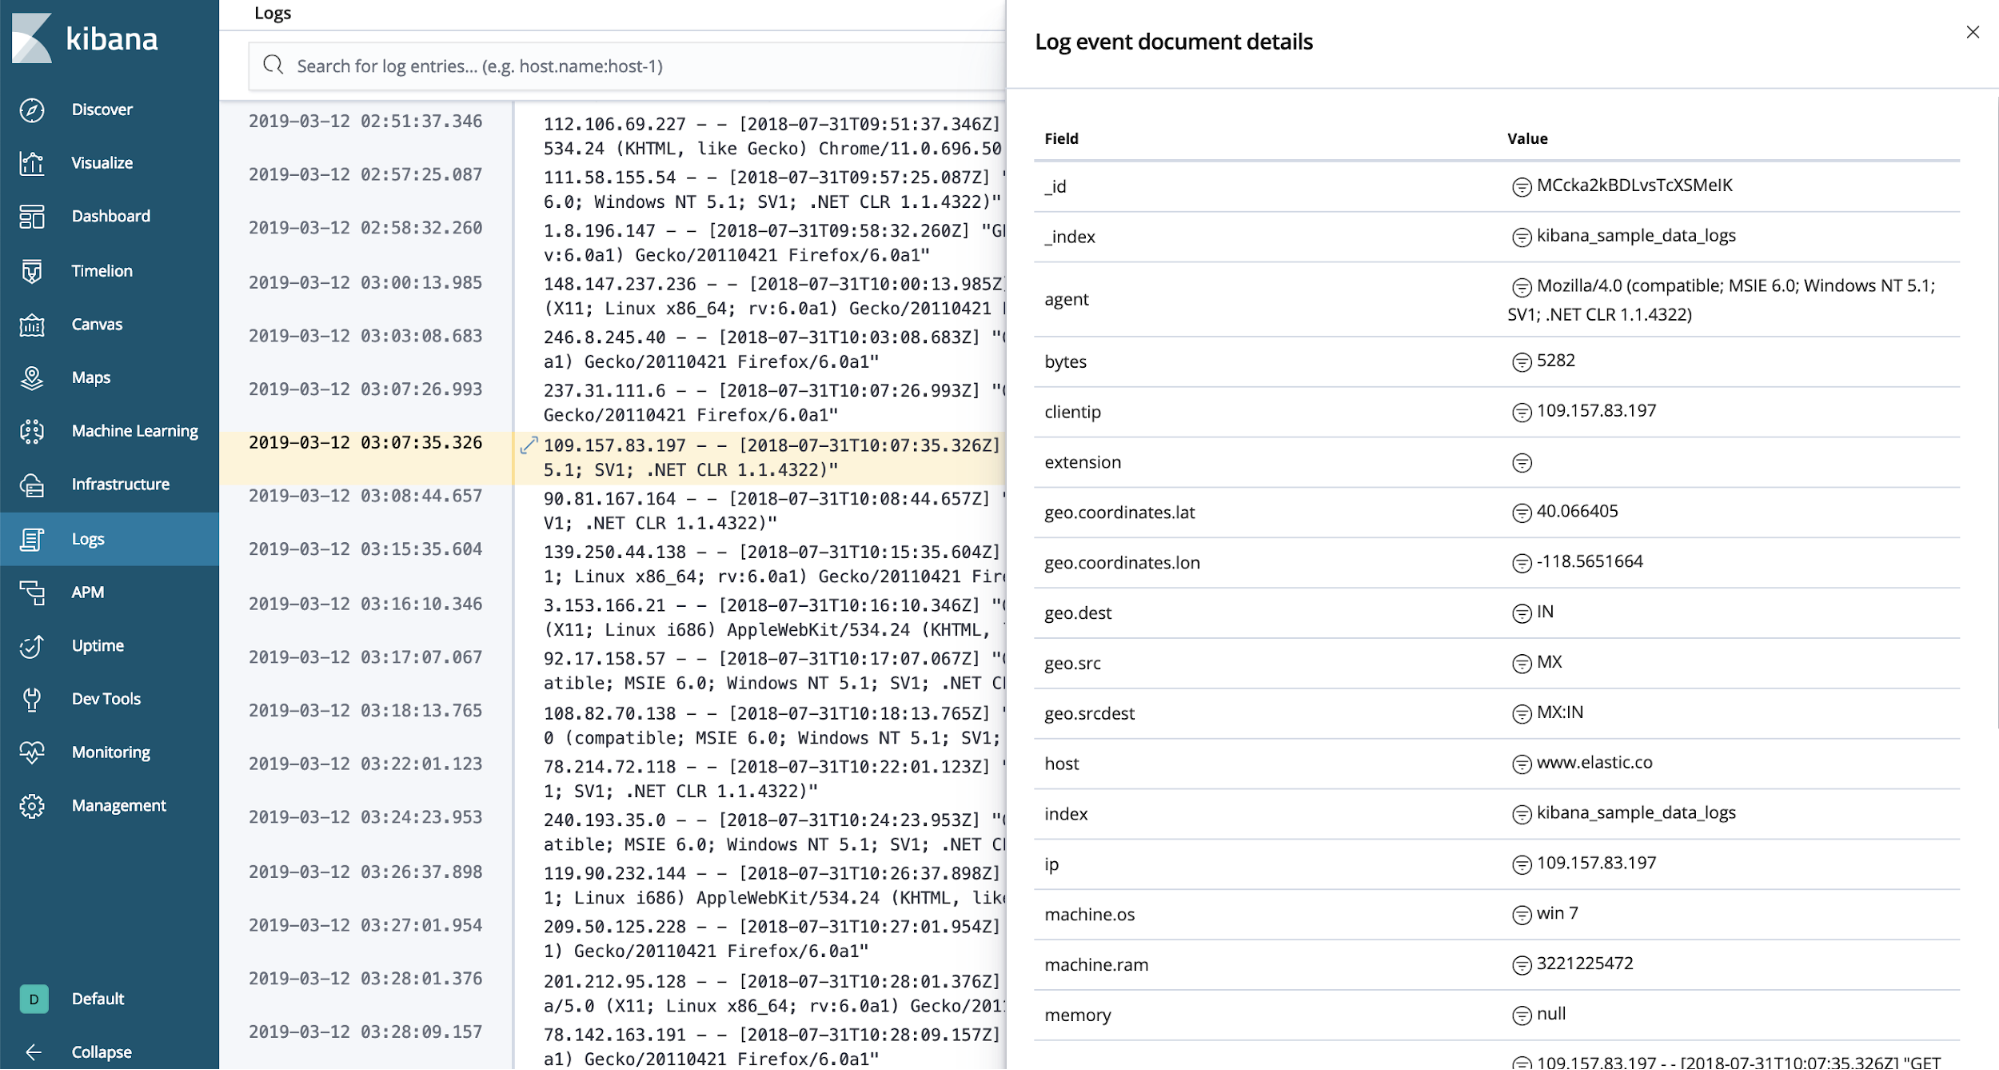
Task: Toggle a filter for geo.dest value IN
Action: [1521, 612]
